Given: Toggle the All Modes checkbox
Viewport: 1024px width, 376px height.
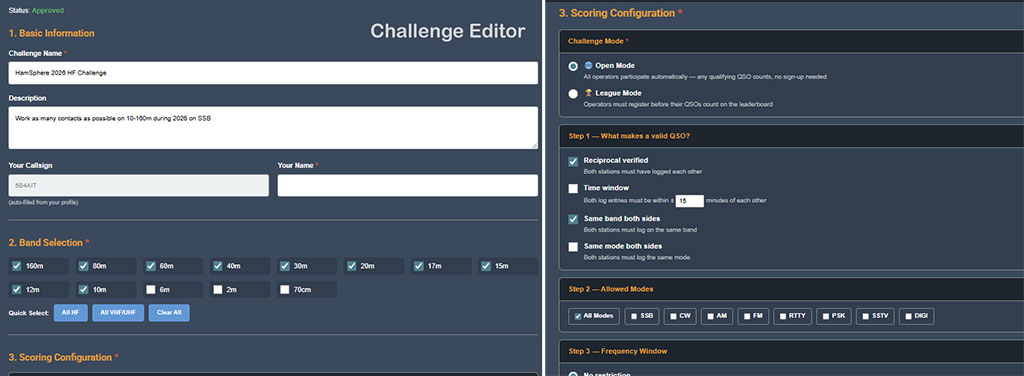Looking at the screenshot, I should [578, 316].
